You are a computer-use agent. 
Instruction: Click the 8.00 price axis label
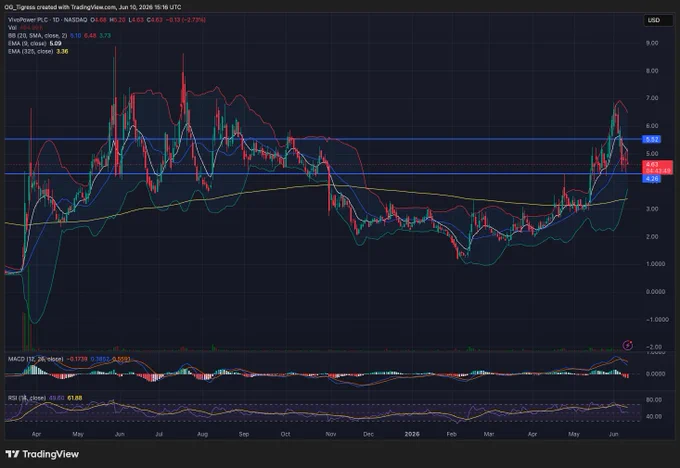(652, 71)
